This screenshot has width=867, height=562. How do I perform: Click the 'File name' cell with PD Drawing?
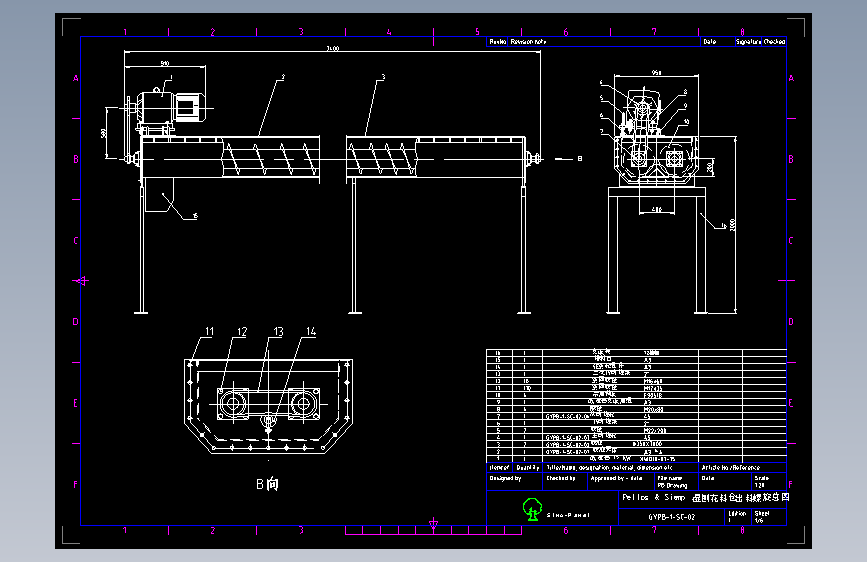click(x=677, y=482)
